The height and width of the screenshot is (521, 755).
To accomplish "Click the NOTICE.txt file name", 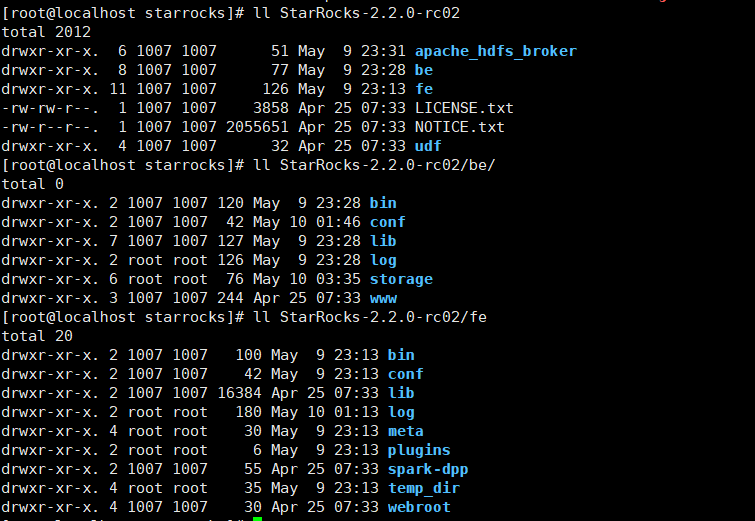I will click(x=459, y=127).
